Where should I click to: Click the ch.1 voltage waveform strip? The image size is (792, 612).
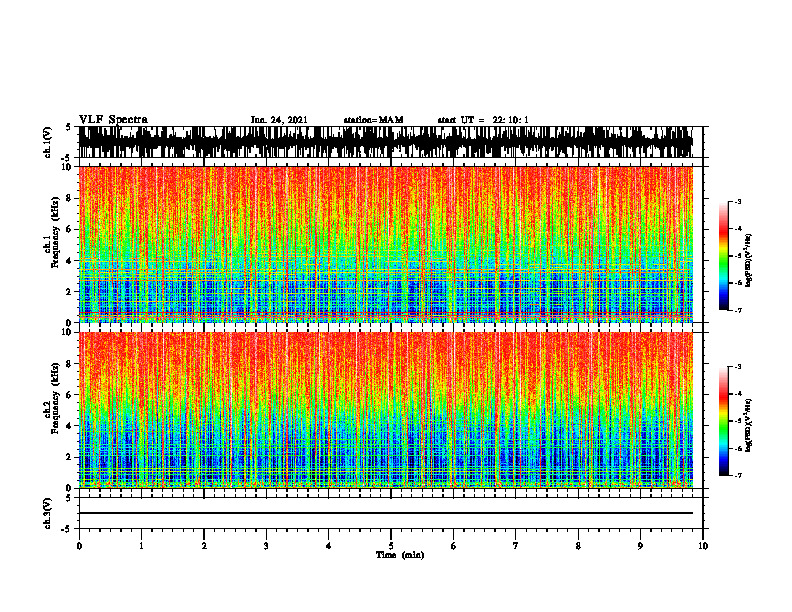pyautogui.click(x=385, y=142)
